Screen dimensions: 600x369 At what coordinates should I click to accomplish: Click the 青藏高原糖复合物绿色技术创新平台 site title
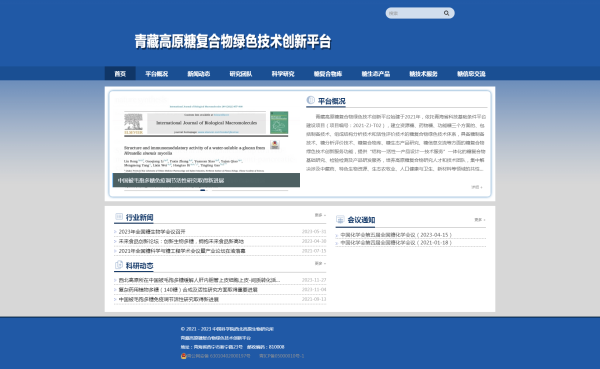coord(233,41)
